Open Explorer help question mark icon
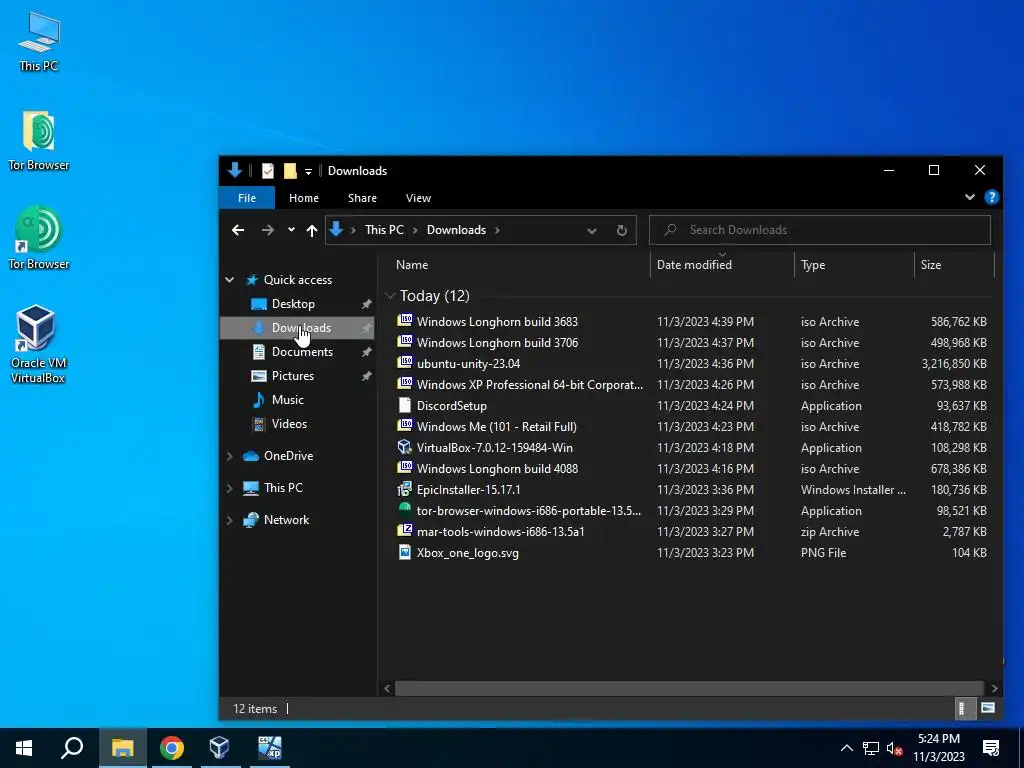The width and height of the screenshot is (1024, 768). [x=991, y=197]
